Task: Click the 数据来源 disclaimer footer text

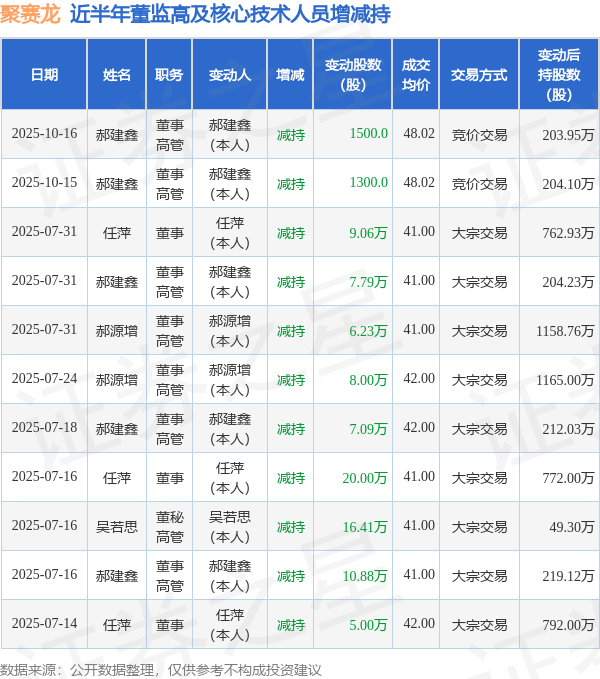Action: click(x=161, y=670)
